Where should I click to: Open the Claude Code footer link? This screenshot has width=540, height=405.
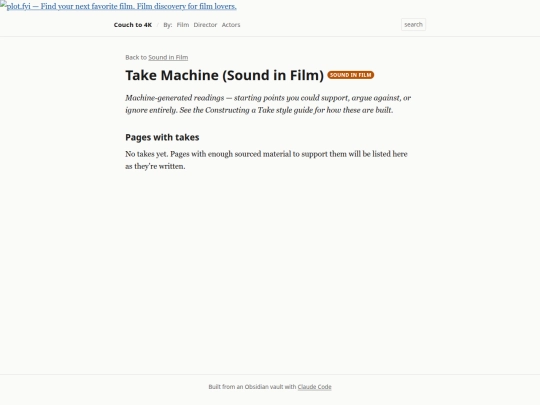(314, 387)
